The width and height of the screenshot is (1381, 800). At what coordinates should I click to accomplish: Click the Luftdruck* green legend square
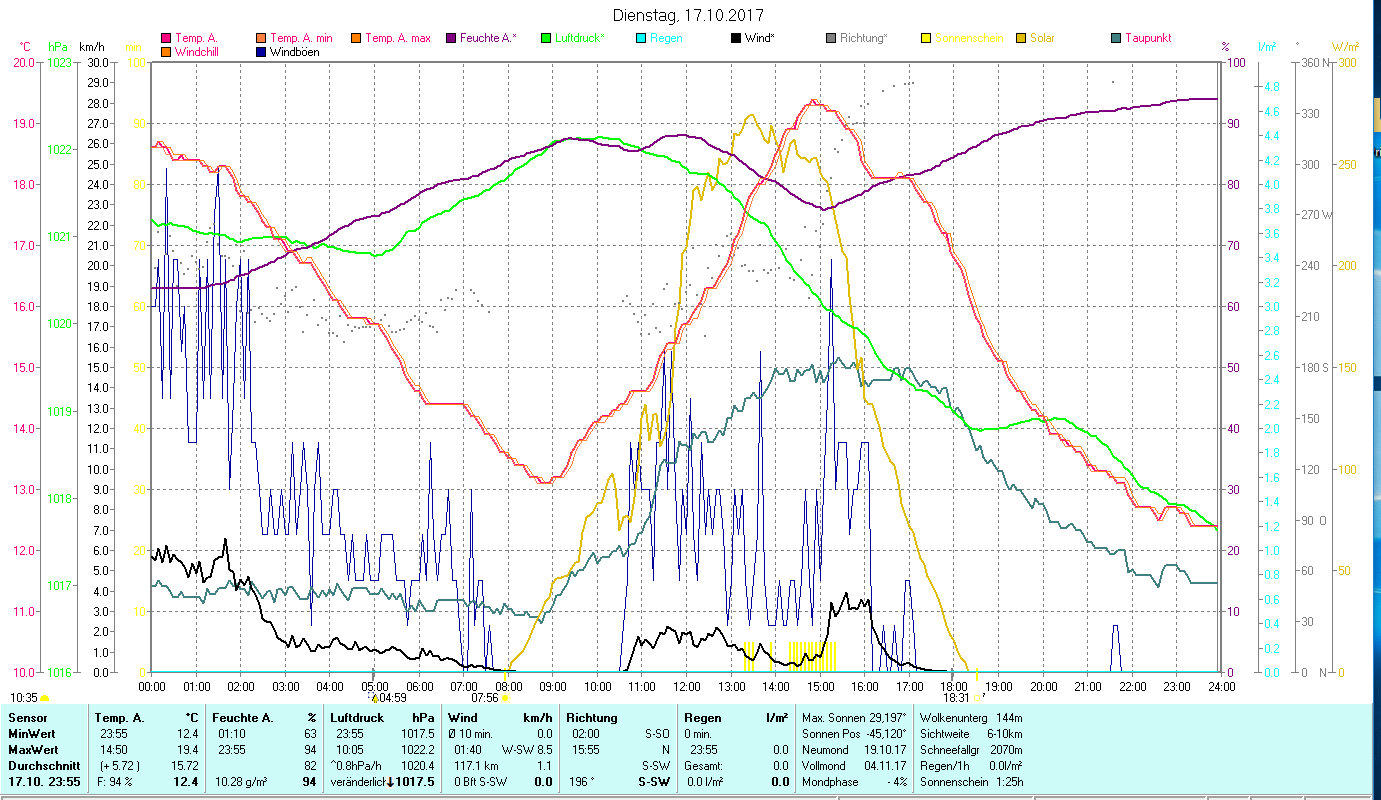point(545,38)
